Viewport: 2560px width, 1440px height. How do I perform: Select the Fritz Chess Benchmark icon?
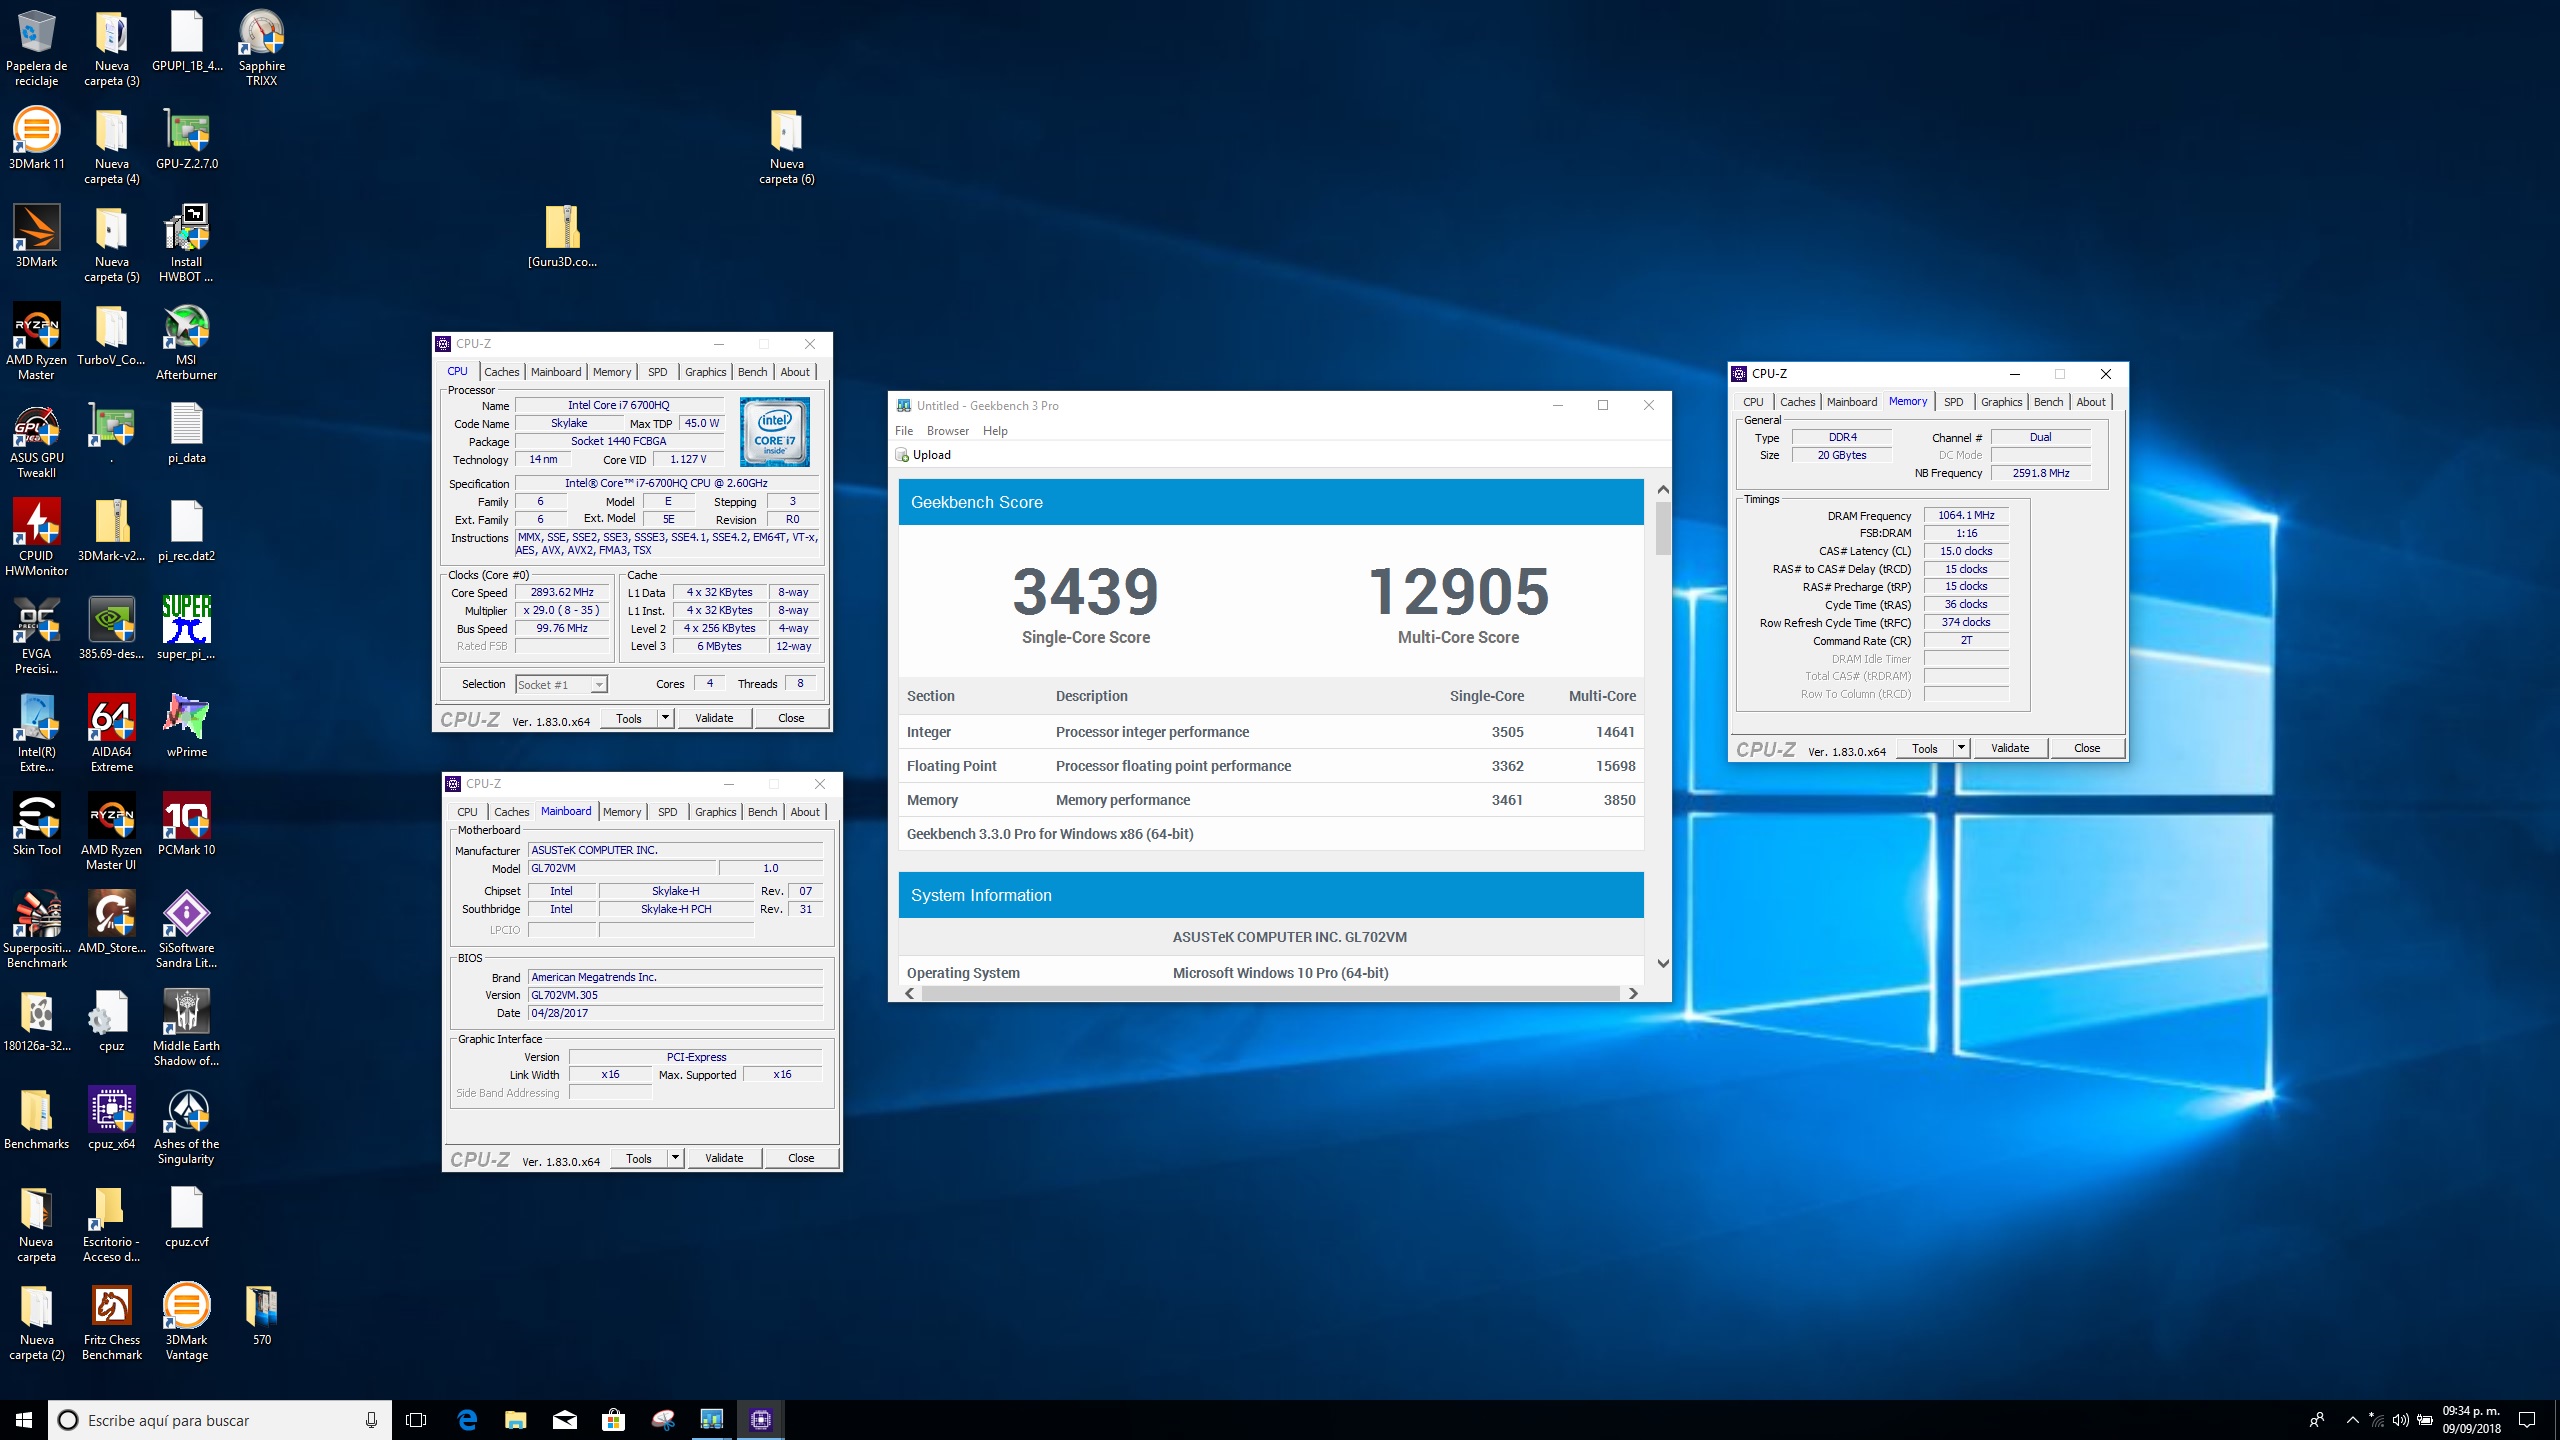point(111,1323)
